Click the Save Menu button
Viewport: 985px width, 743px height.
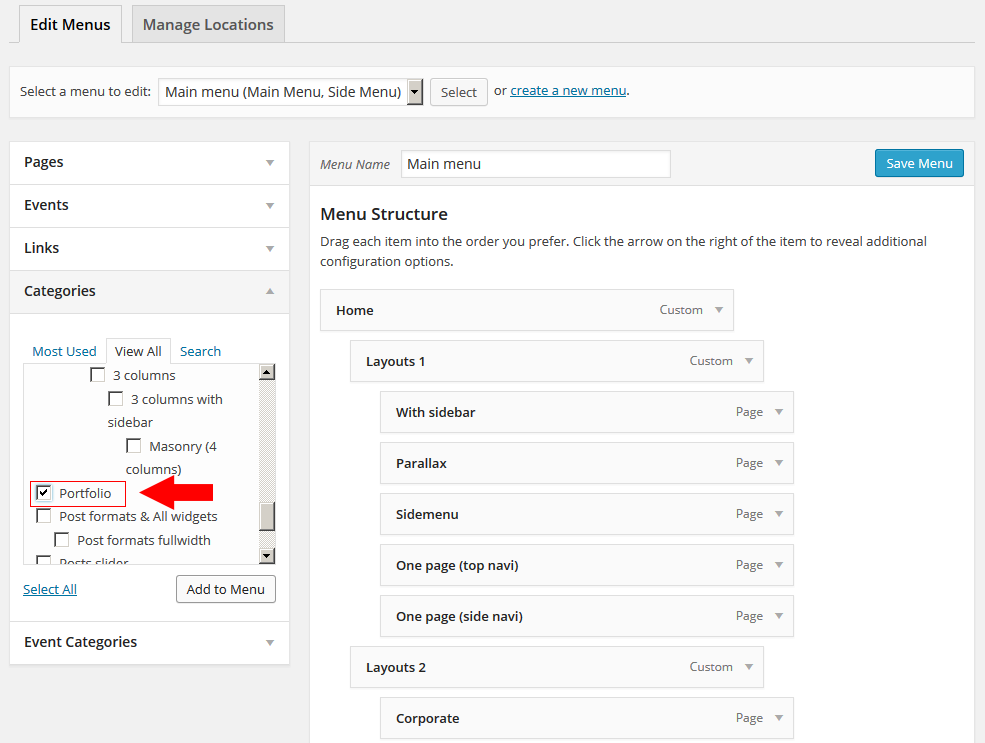click(x=919, y=163)
